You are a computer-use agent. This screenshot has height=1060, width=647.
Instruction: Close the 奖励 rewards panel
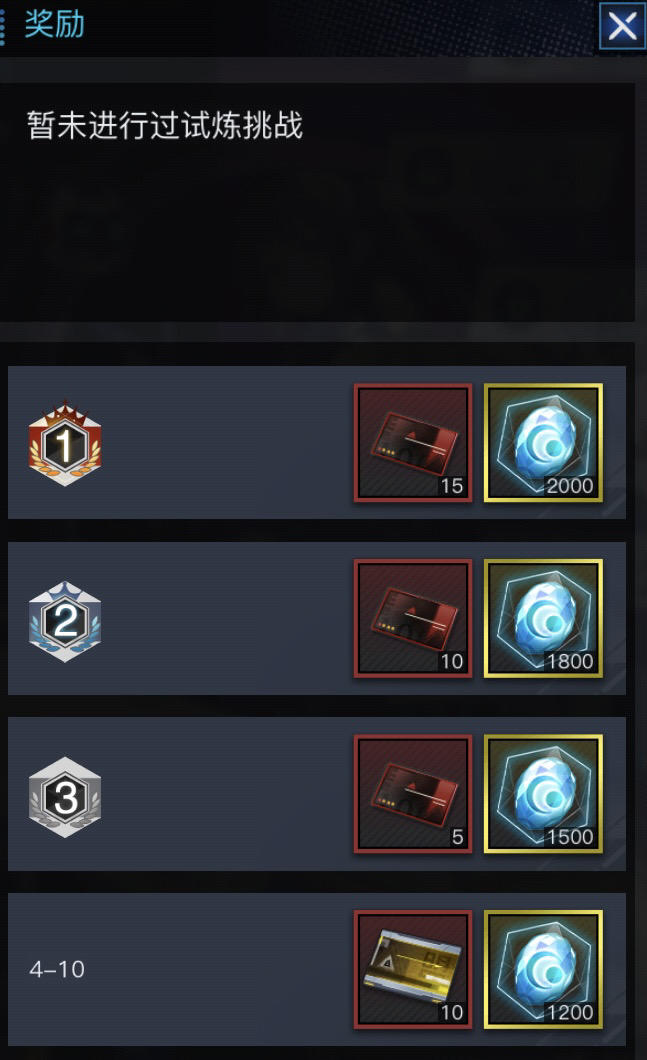(622, 26)
